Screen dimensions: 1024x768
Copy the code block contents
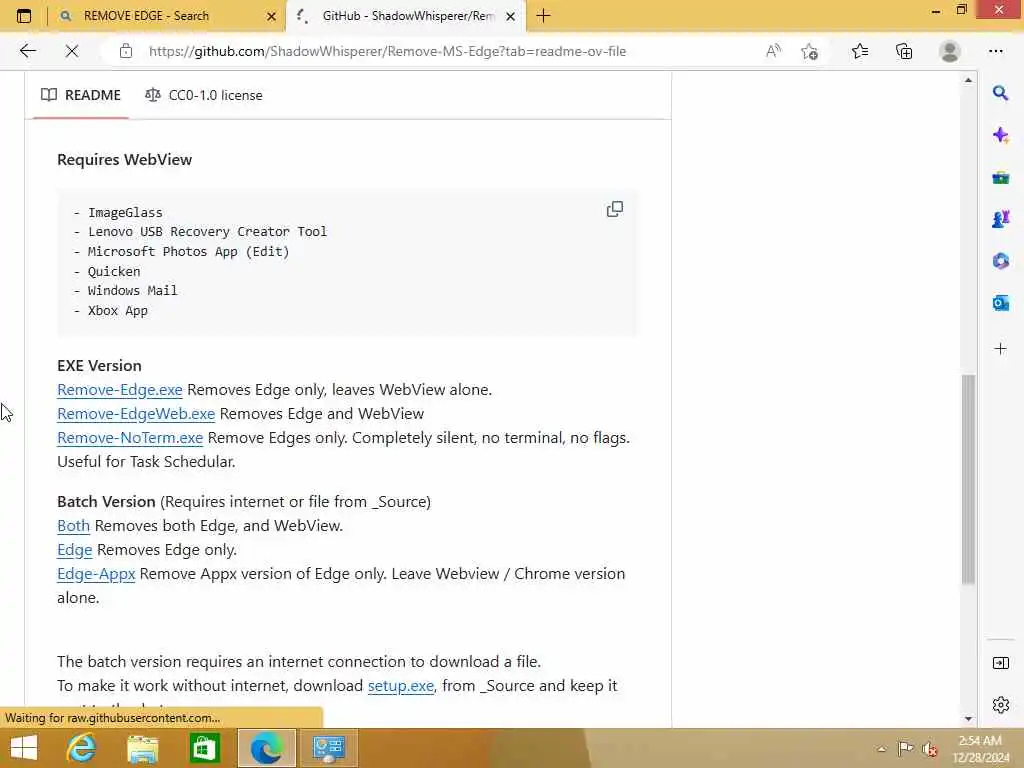pyautogui.click(x=615, y=209)
